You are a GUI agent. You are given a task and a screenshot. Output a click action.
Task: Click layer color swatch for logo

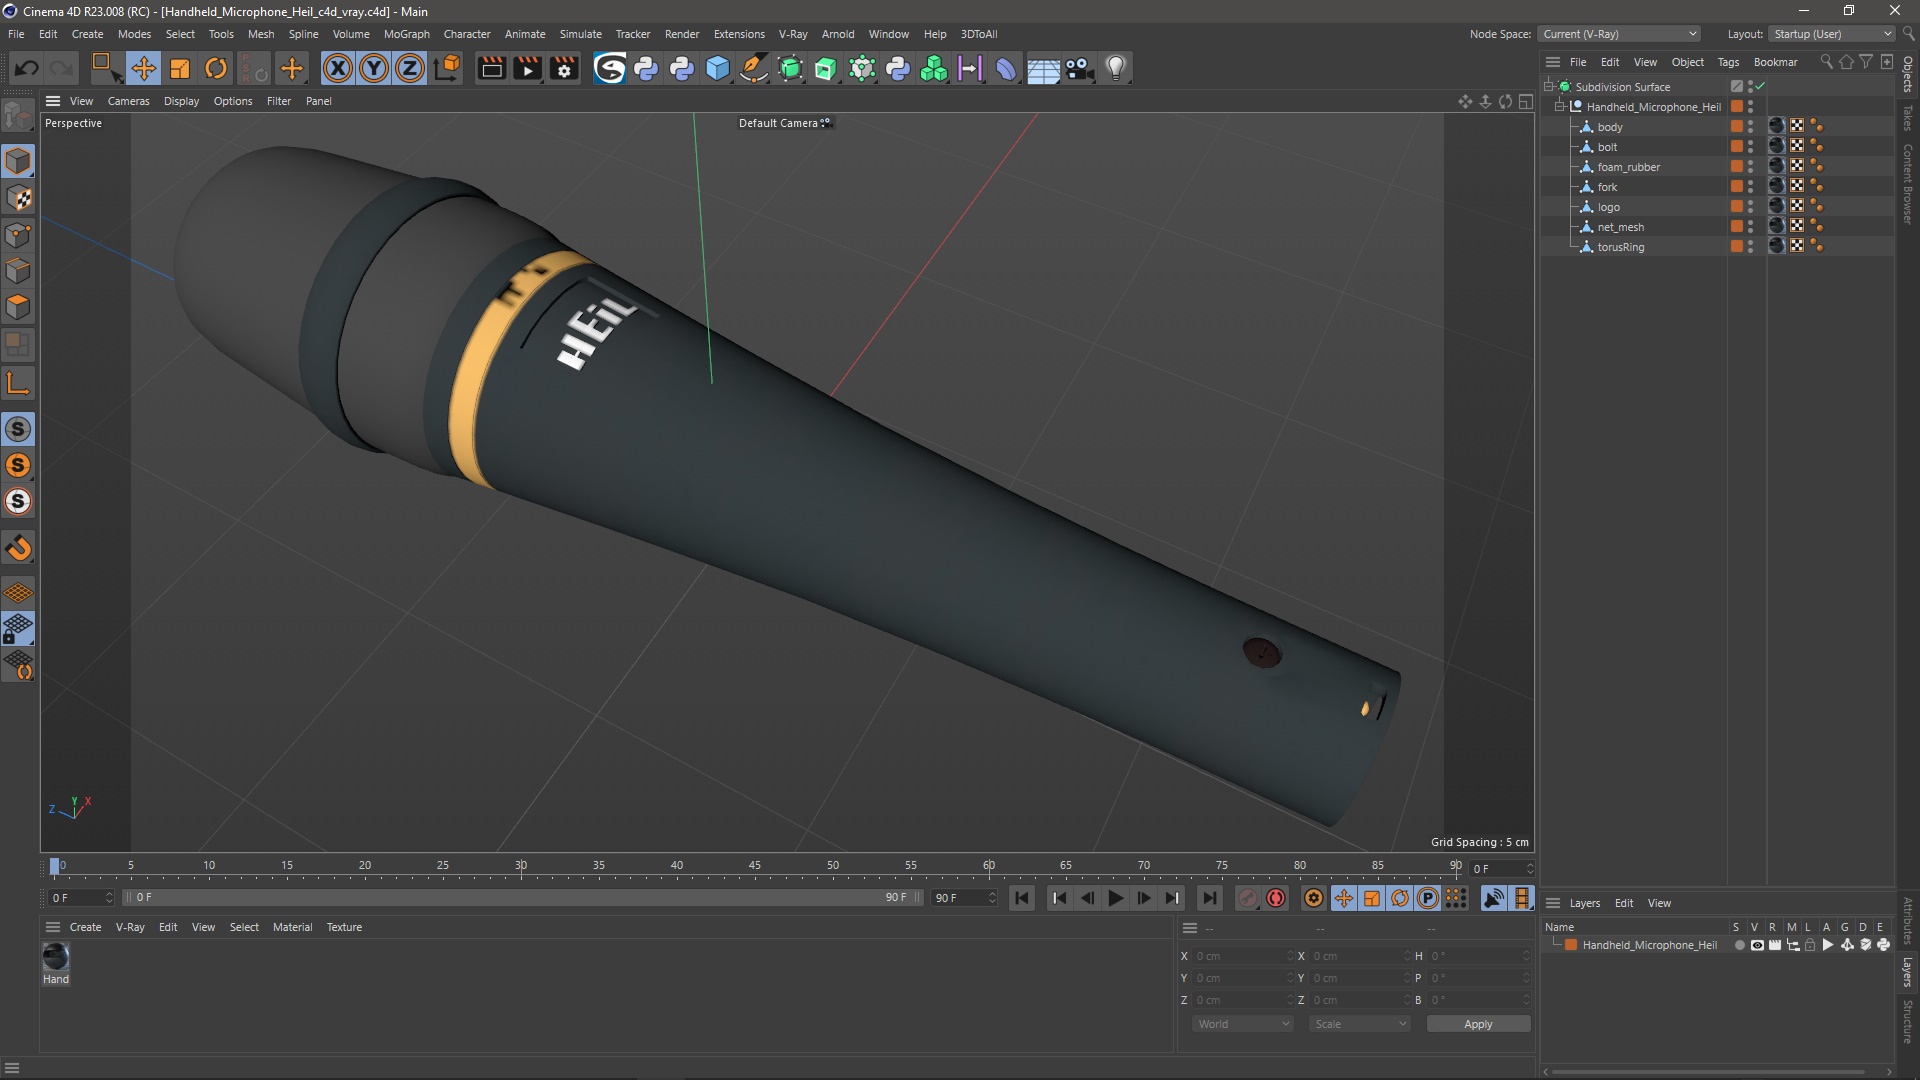[x=1737, y=207]
